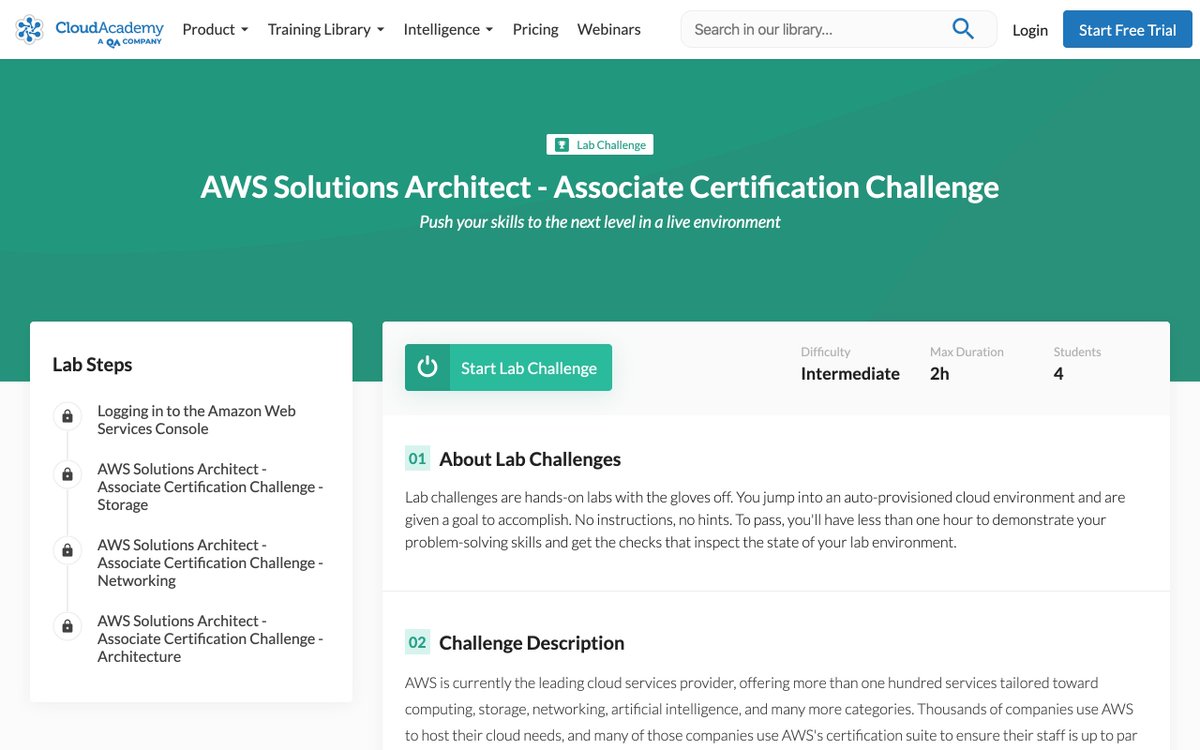Click the Lab Challenge badge icon
Screen dimensions: 1200x750
(562, 145)
